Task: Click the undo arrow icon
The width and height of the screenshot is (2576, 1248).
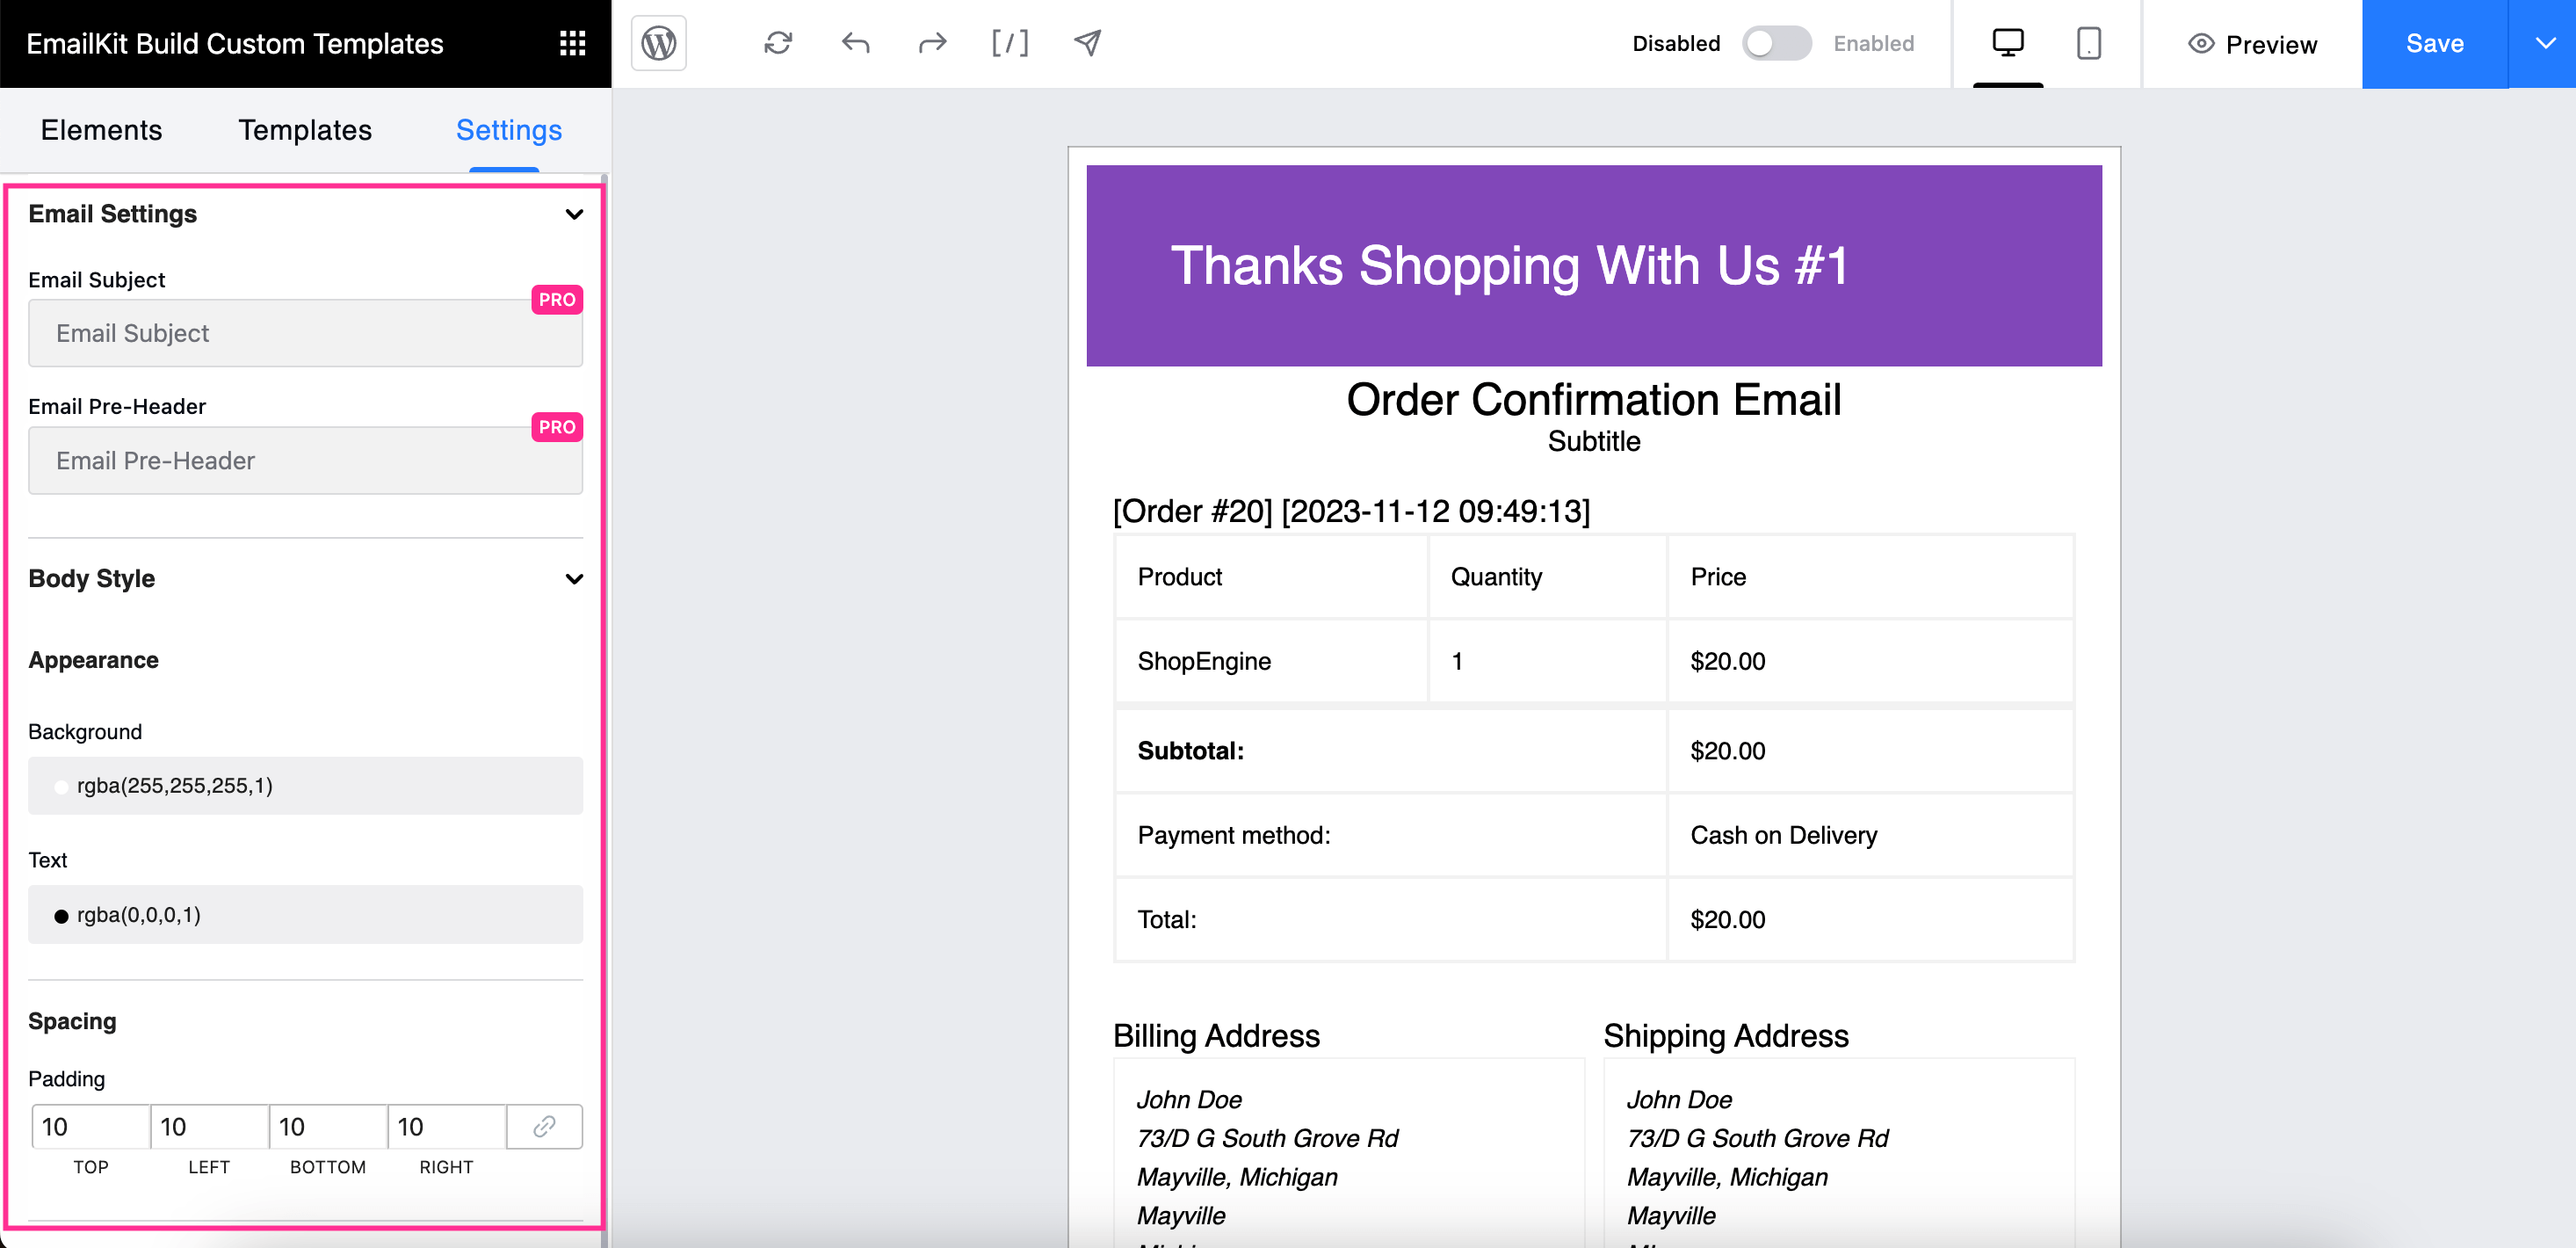Action: (856, 43)
